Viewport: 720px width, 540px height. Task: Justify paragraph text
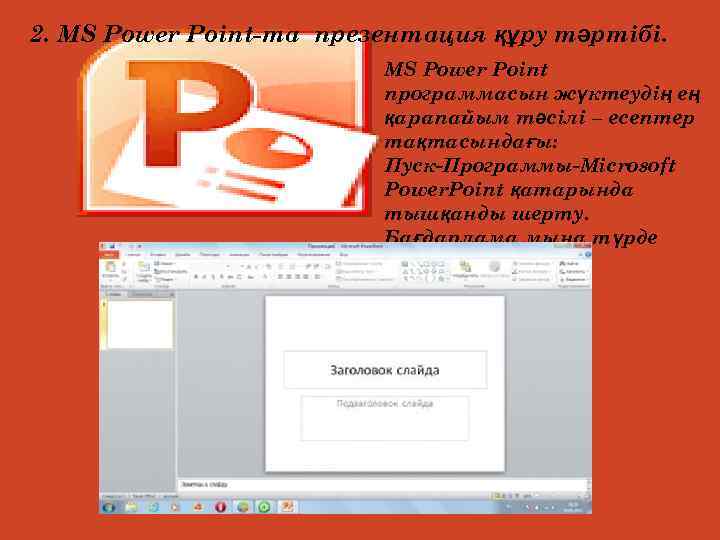[306, 277]
